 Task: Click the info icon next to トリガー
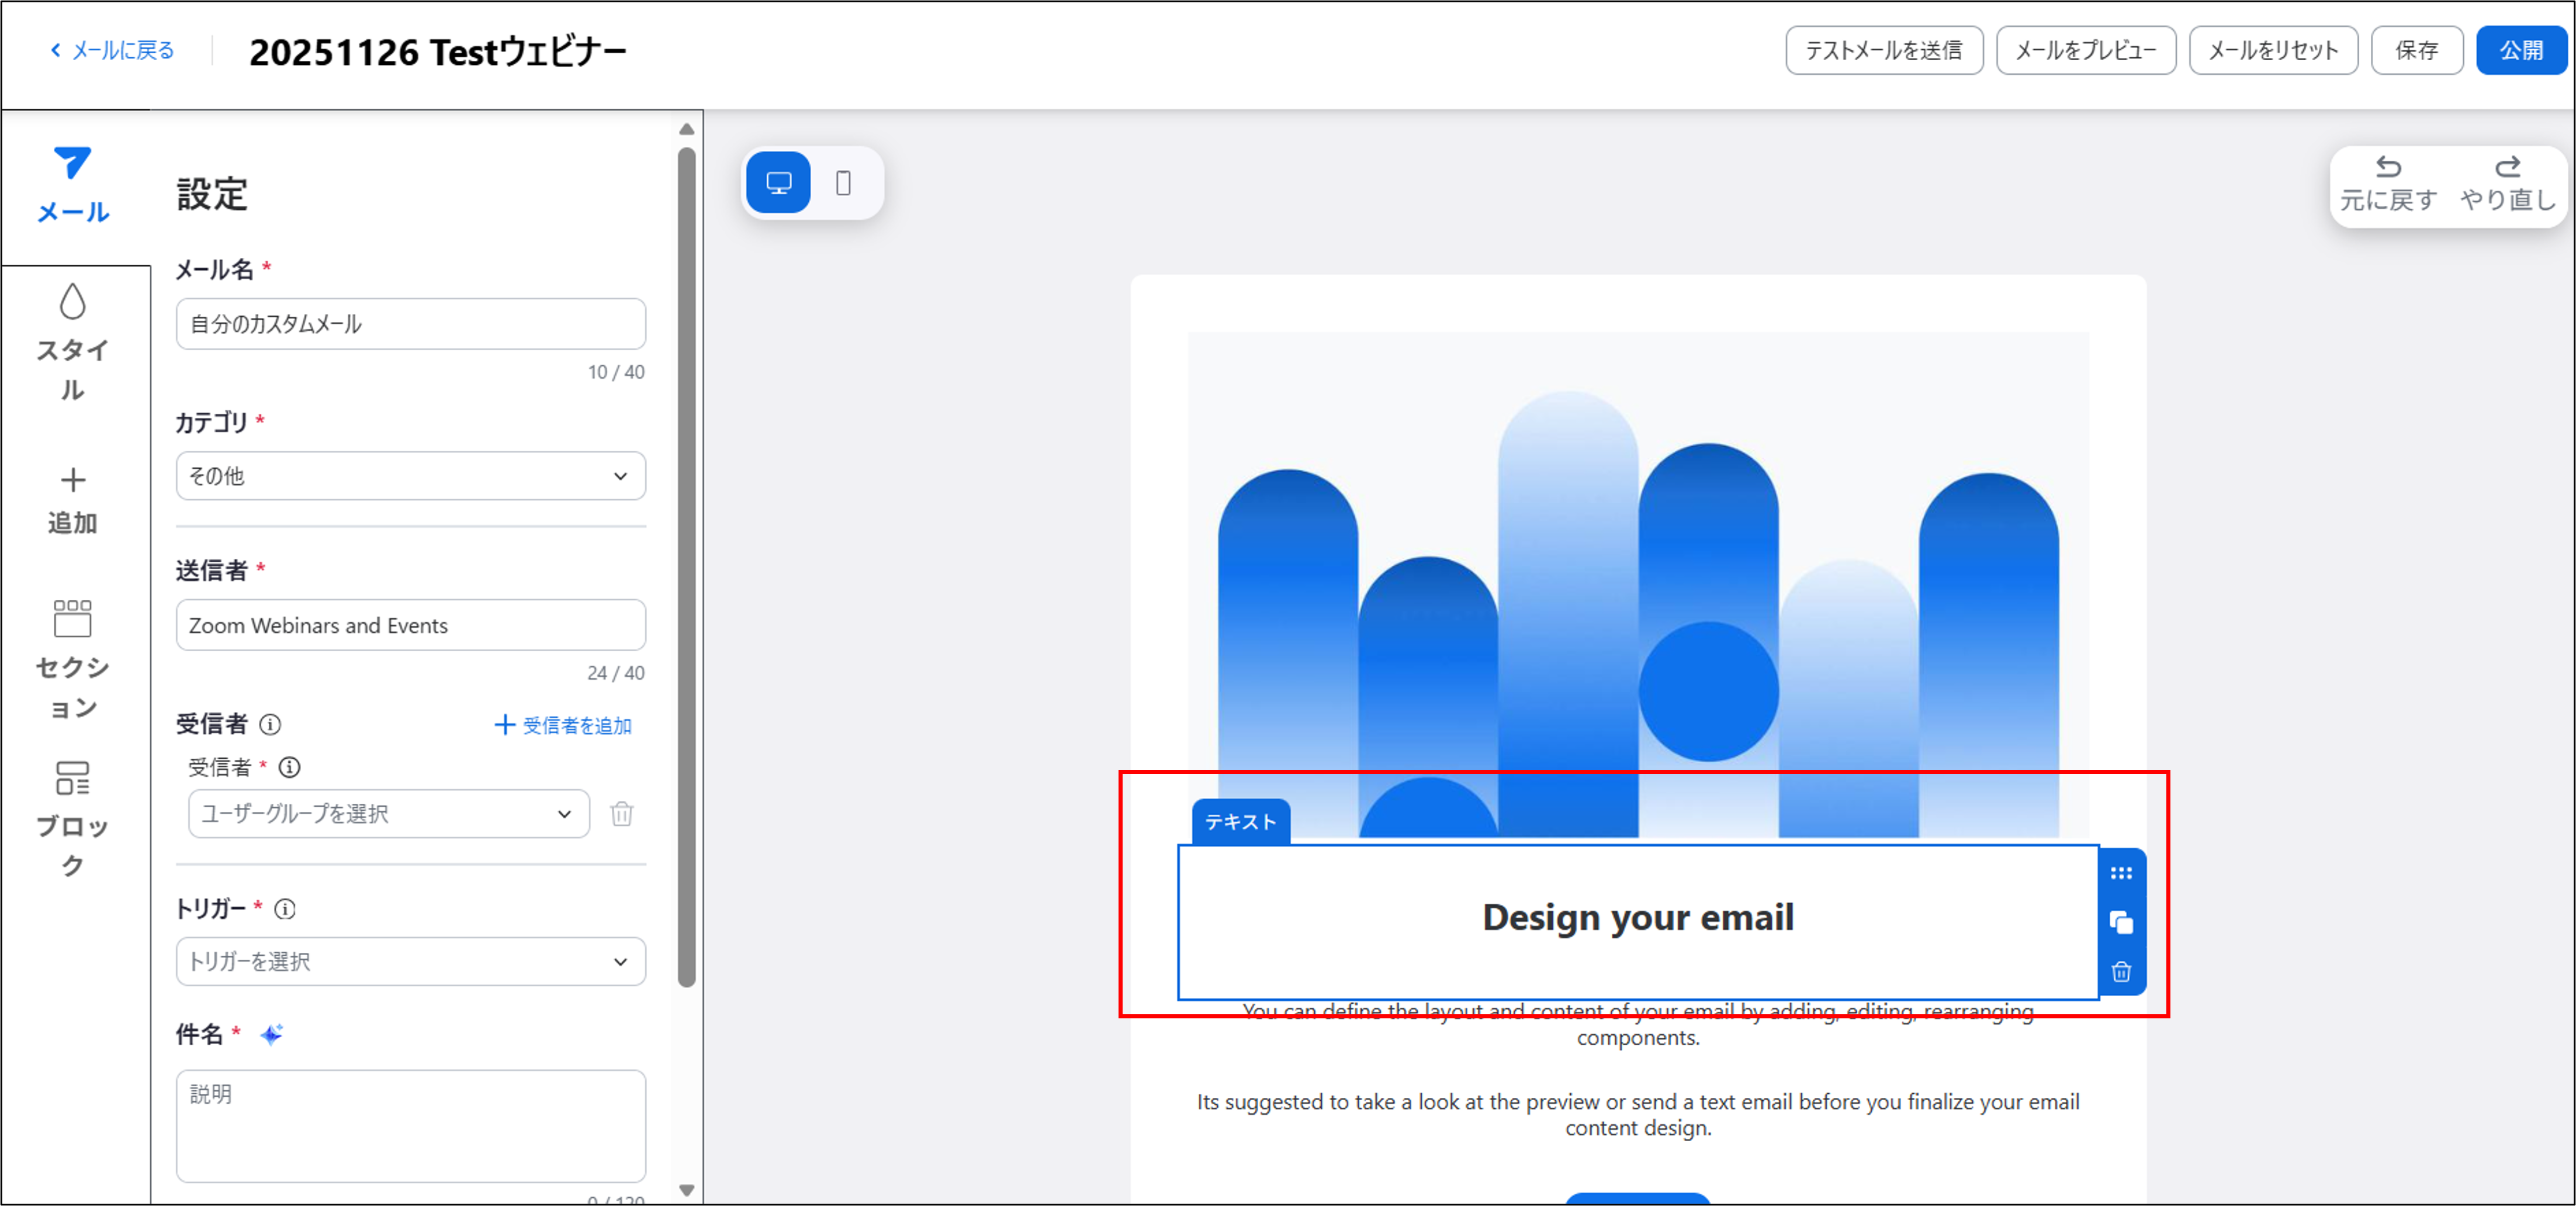[285, 909]
